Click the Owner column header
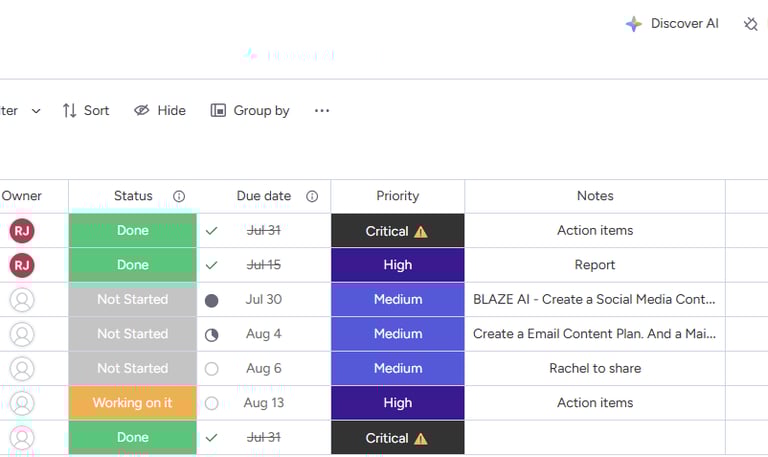768x457 pixels. (x=22, y=196)
